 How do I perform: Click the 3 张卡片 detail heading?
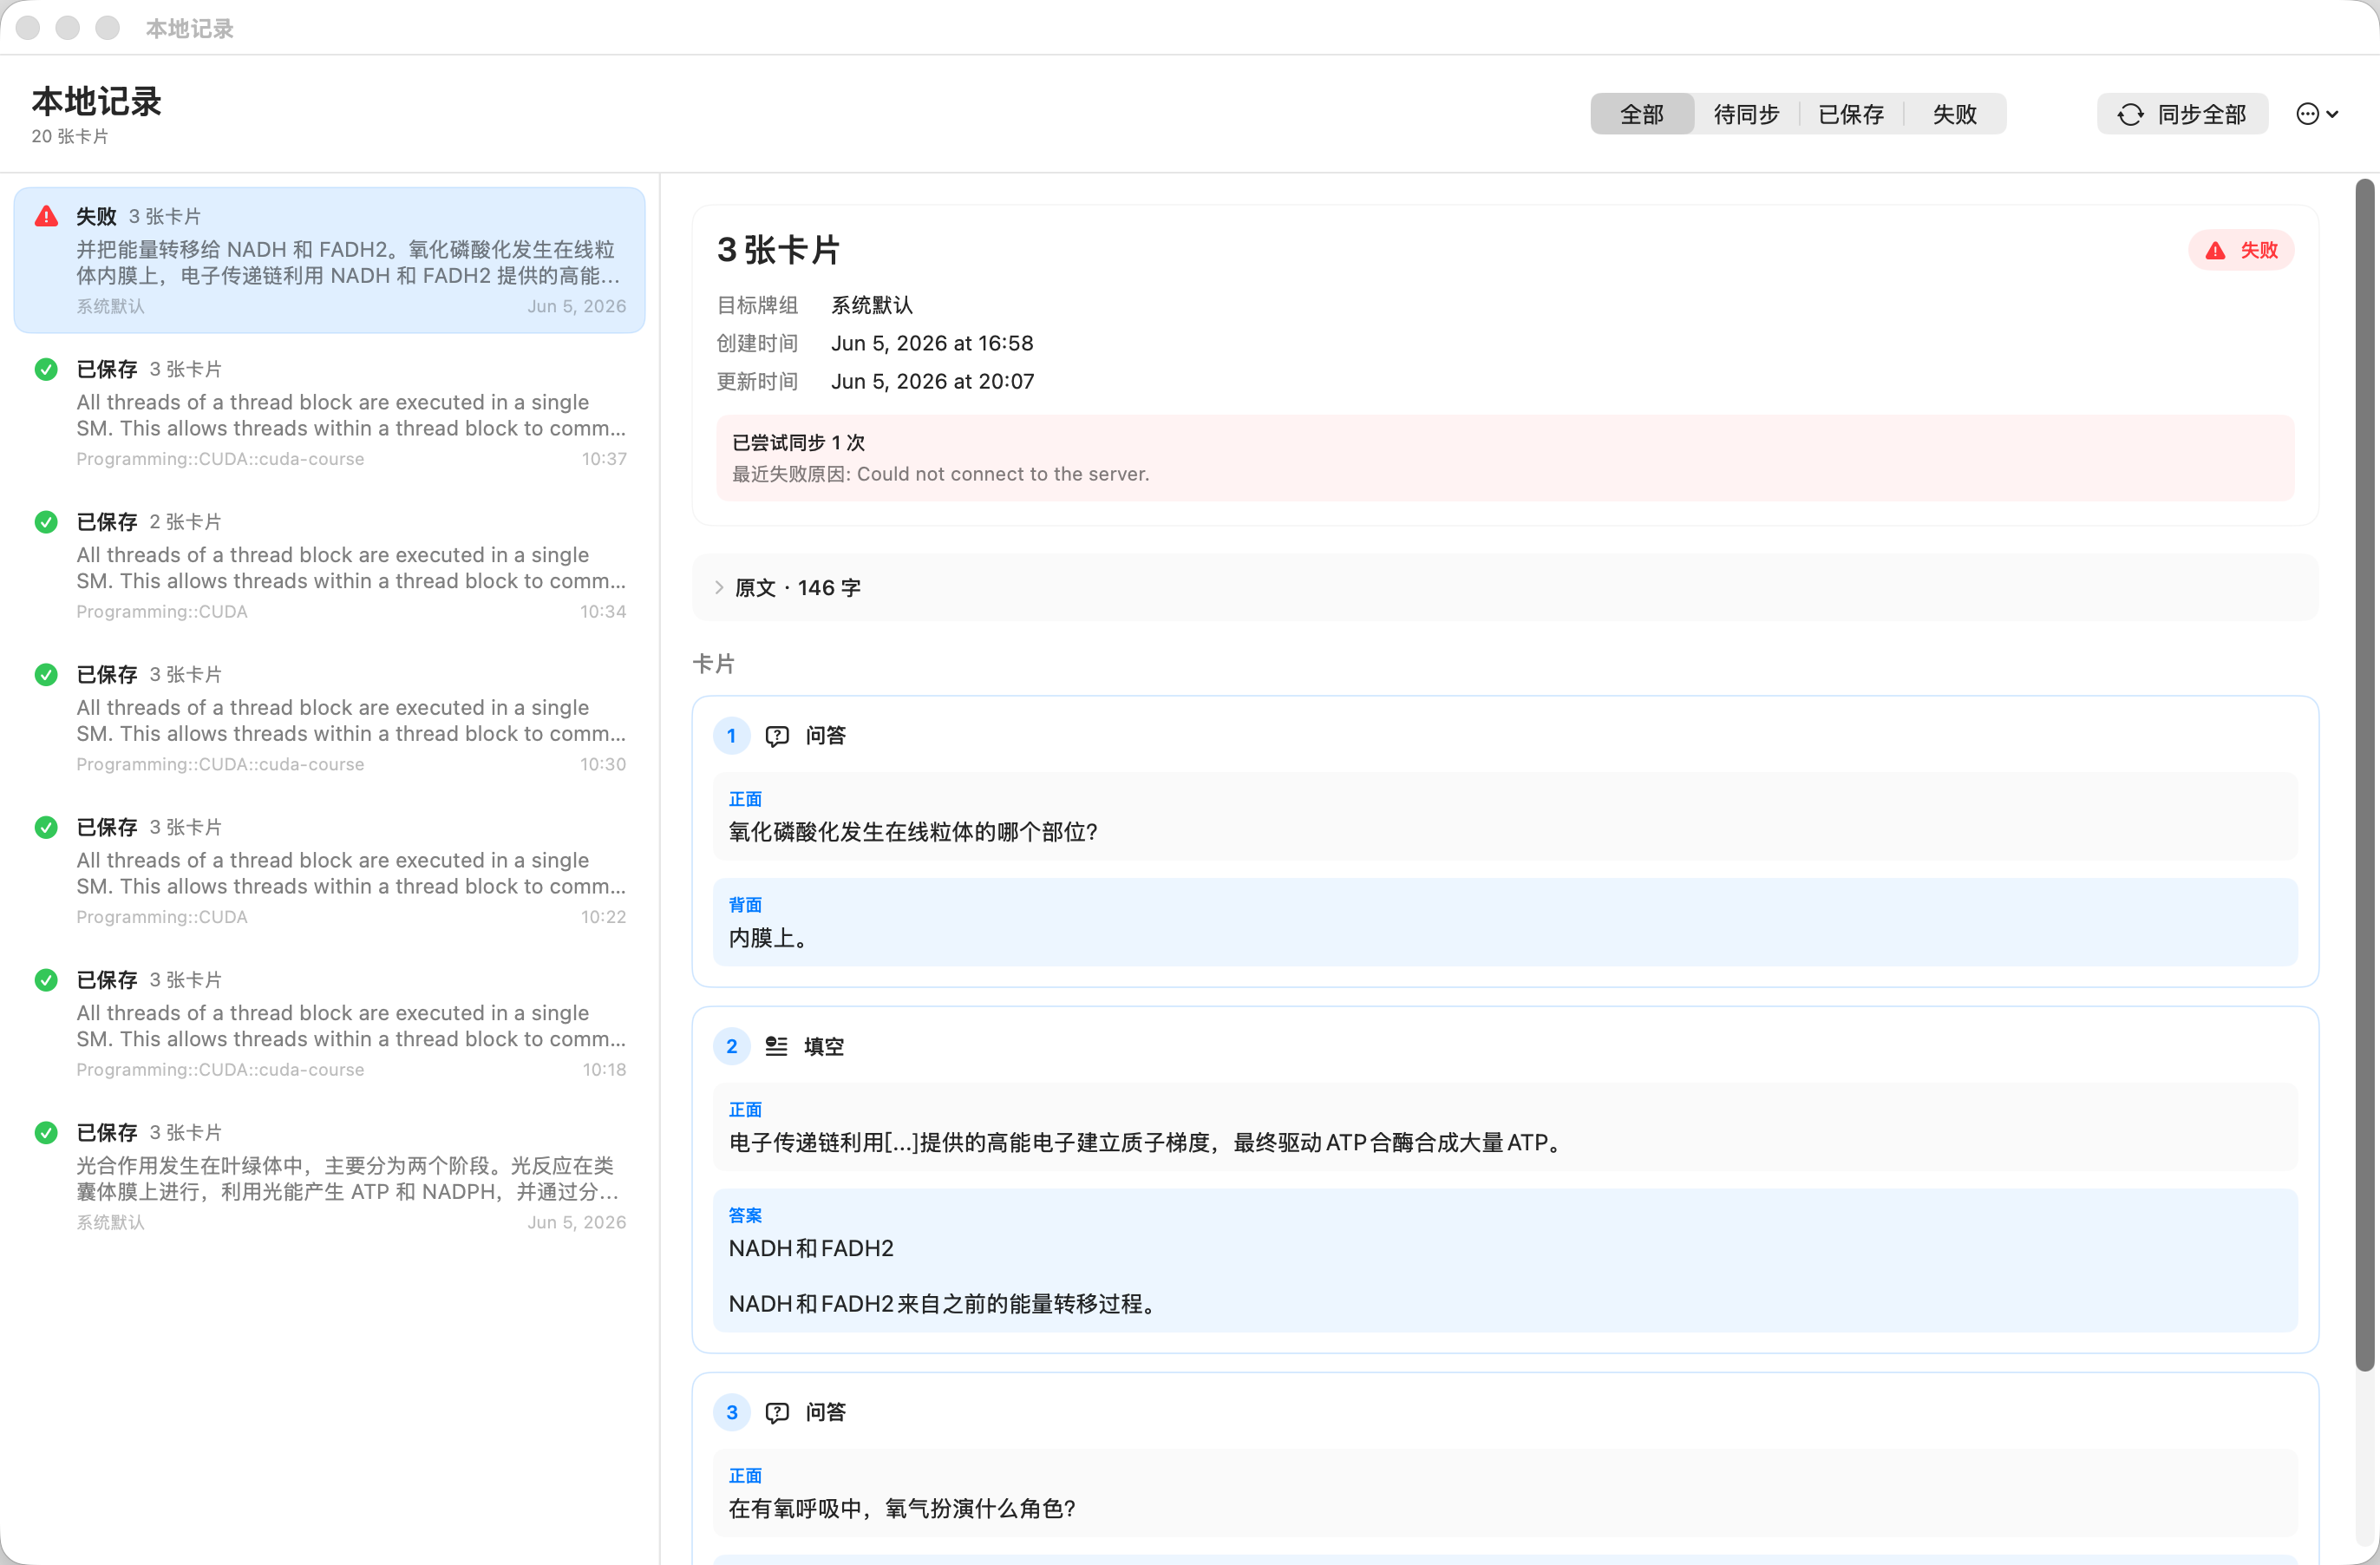click(x=778, y=250)
